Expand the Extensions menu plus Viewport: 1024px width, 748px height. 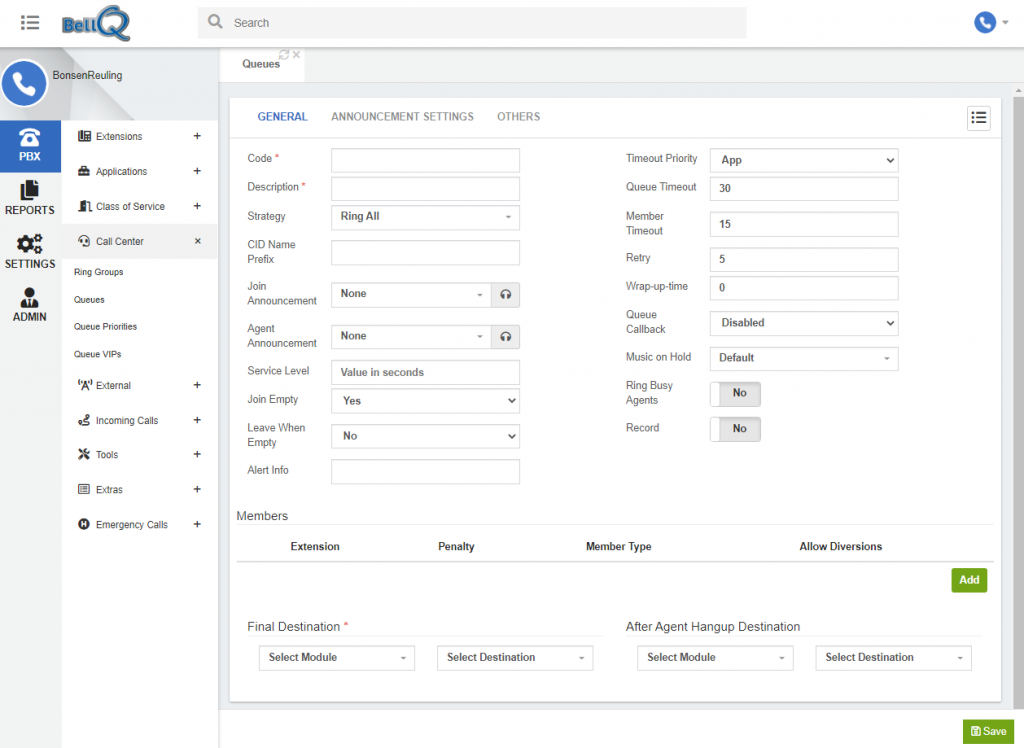(197, 136)
